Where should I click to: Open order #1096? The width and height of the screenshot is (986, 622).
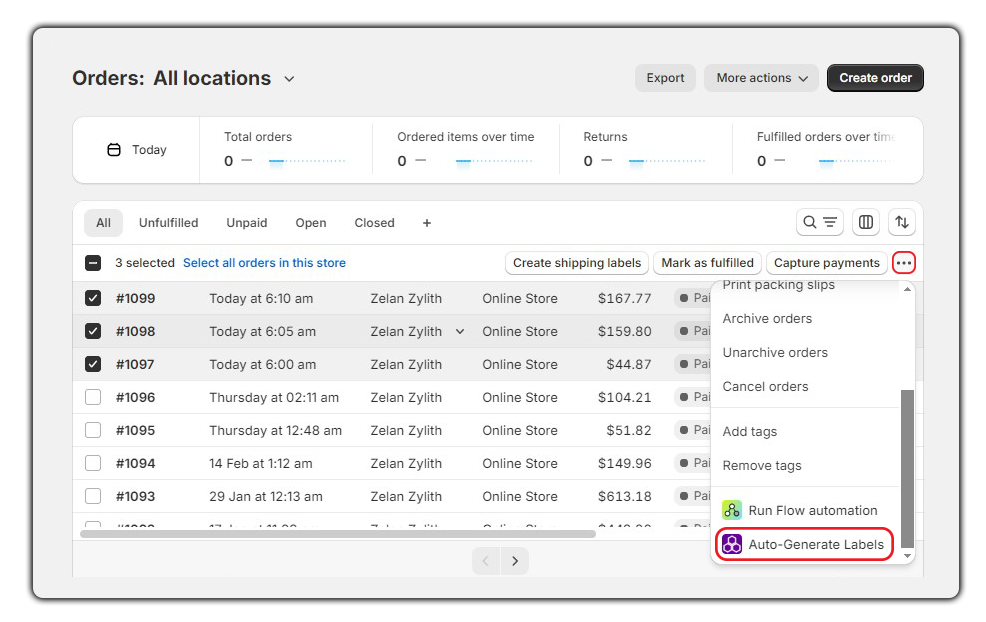point(136,397)
